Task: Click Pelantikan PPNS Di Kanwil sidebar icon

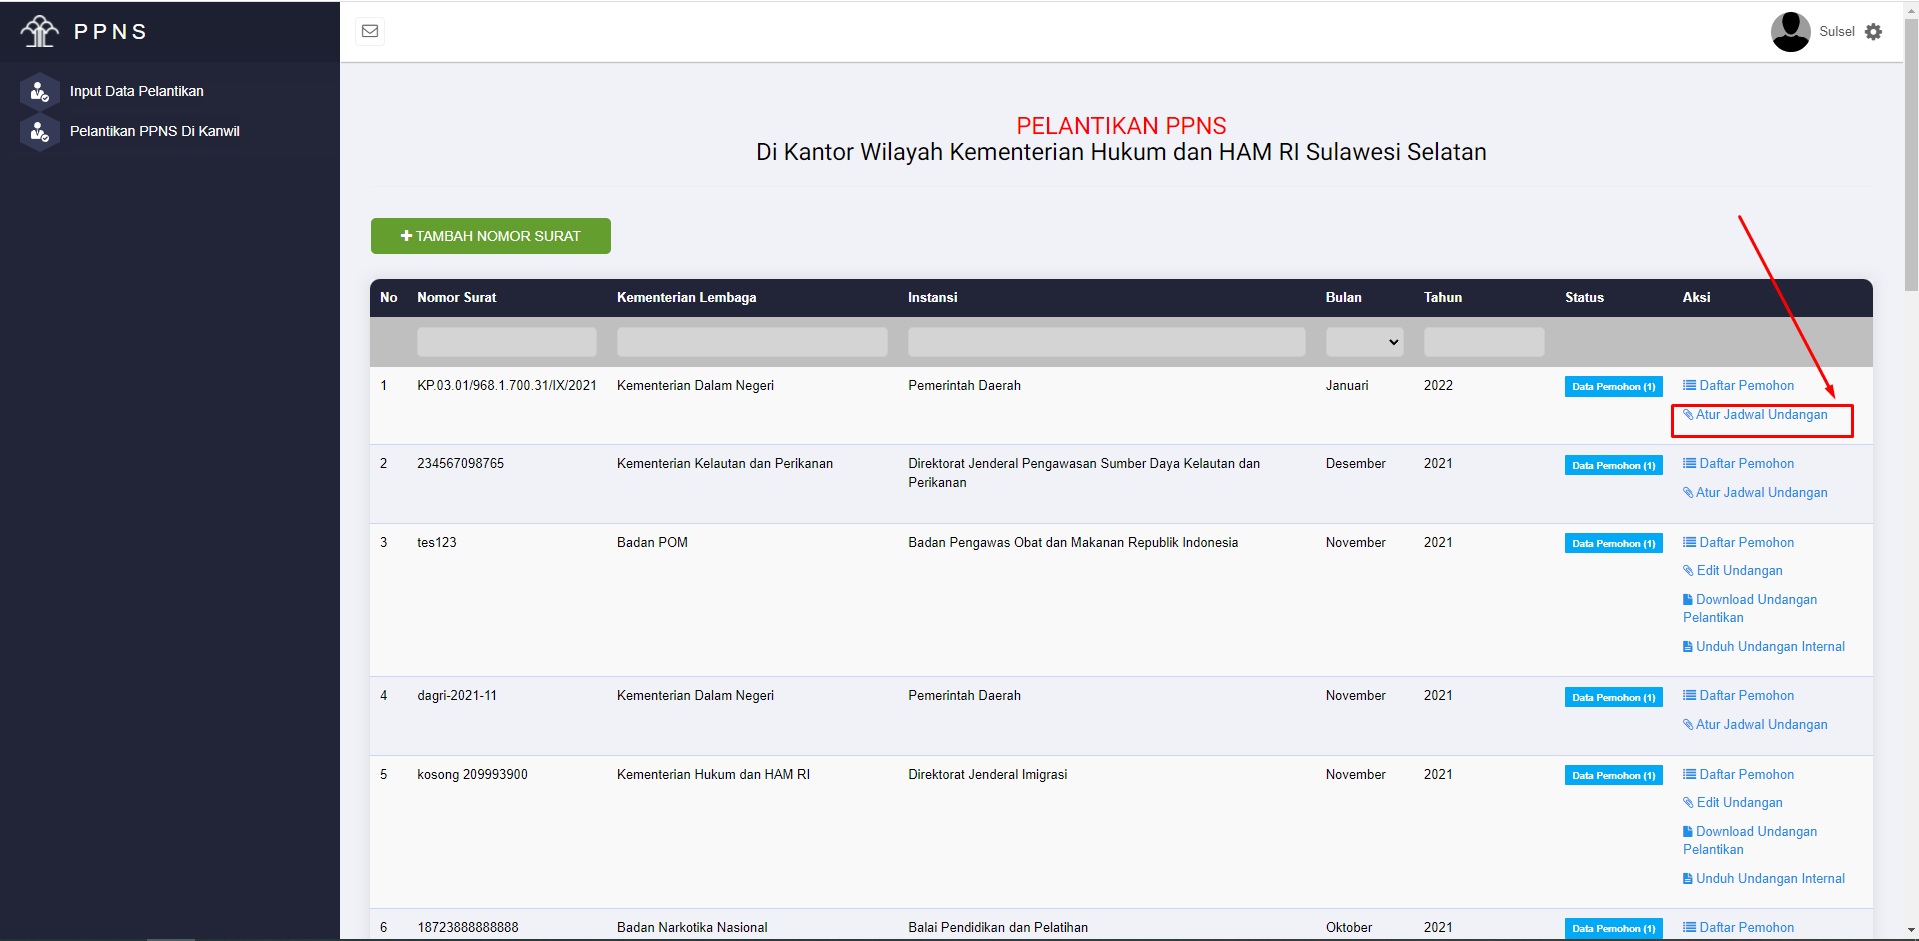Action: (40, 131)
